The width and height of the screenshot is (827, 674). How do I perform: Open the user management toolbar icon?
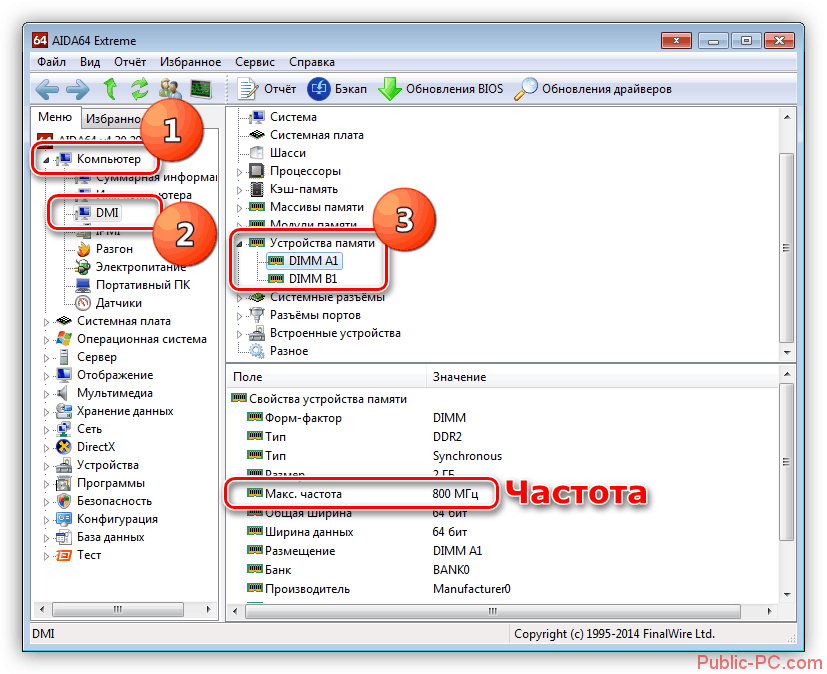point(170,89)
